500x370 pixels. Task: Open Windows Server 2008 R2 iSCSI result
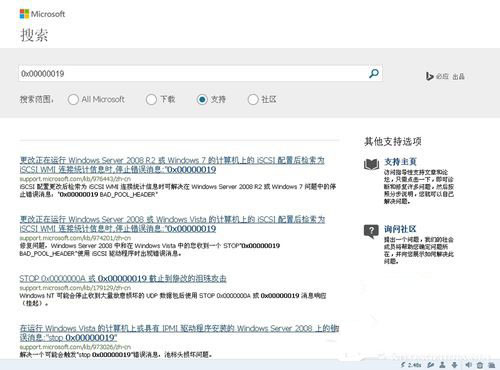tap(172, 165)
